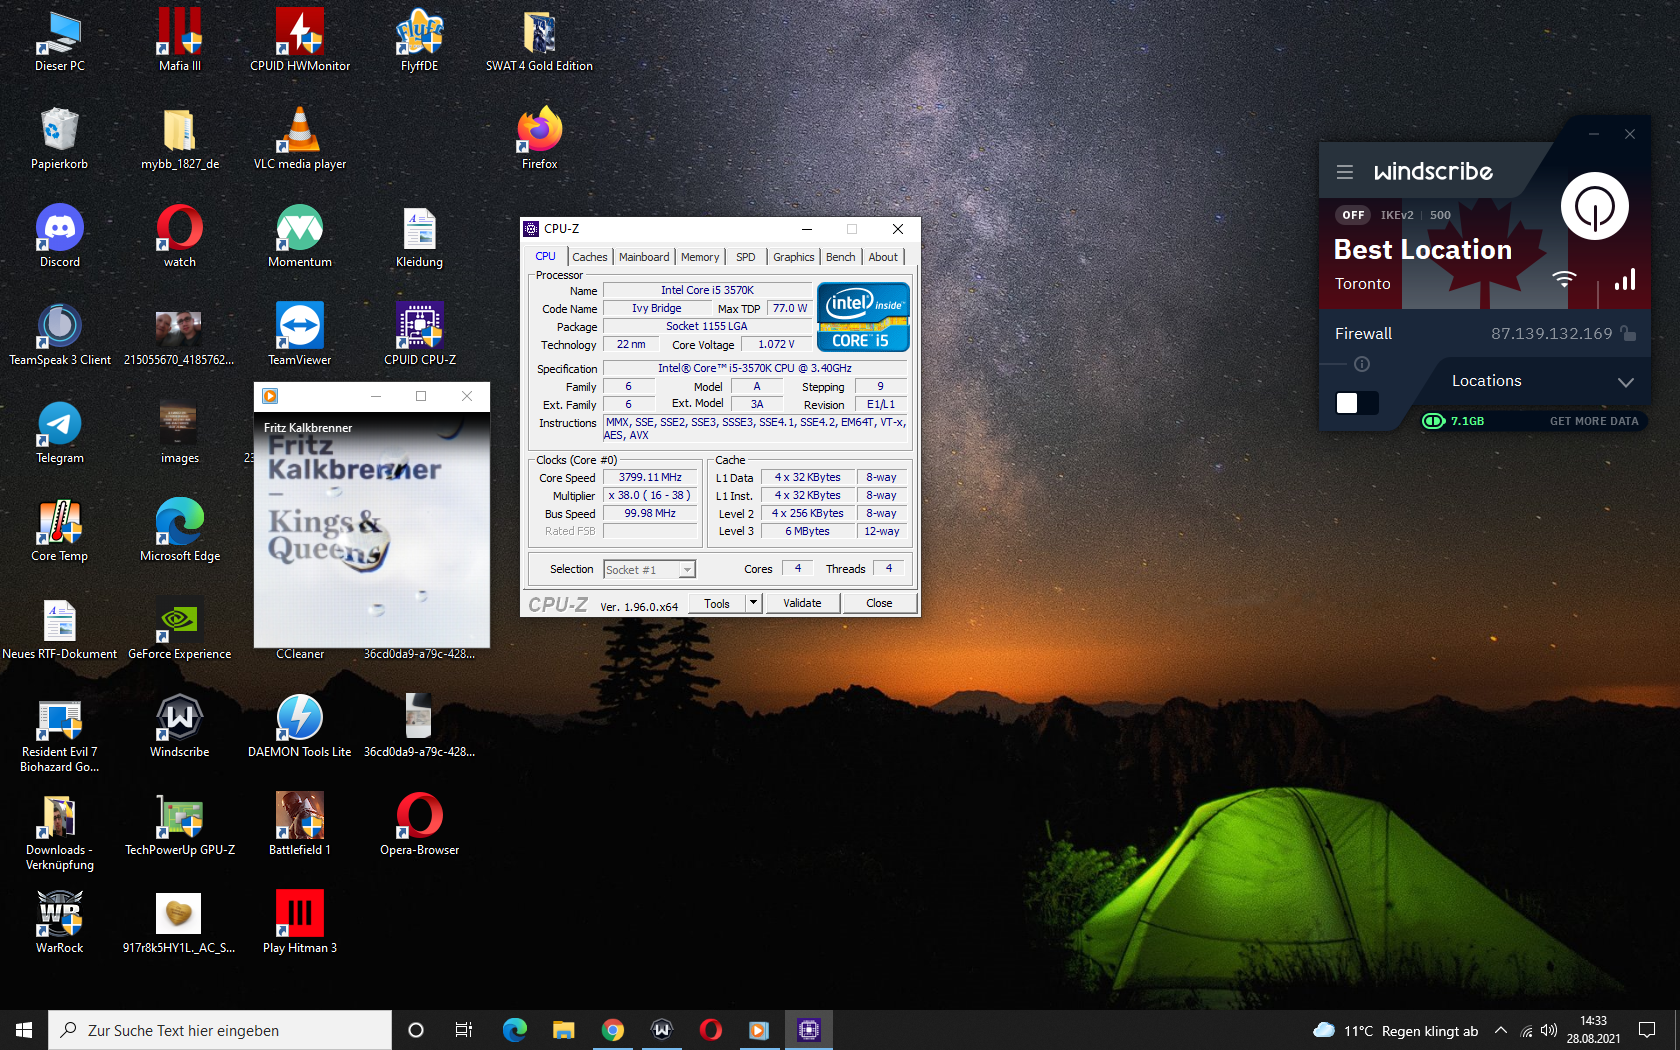Click the Windscribe firewall info icon
This screenshot has height=1050, width=1680.
1362,364
